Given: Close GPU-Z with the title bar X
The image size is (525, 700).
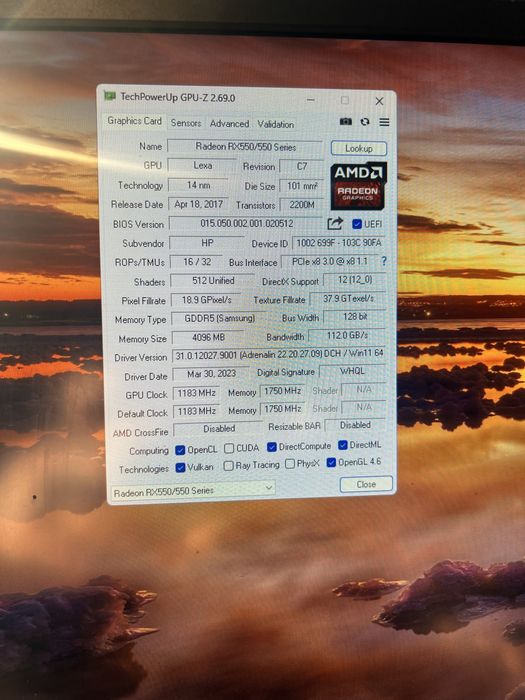Looking at the screenshot, I should [379, 101].
